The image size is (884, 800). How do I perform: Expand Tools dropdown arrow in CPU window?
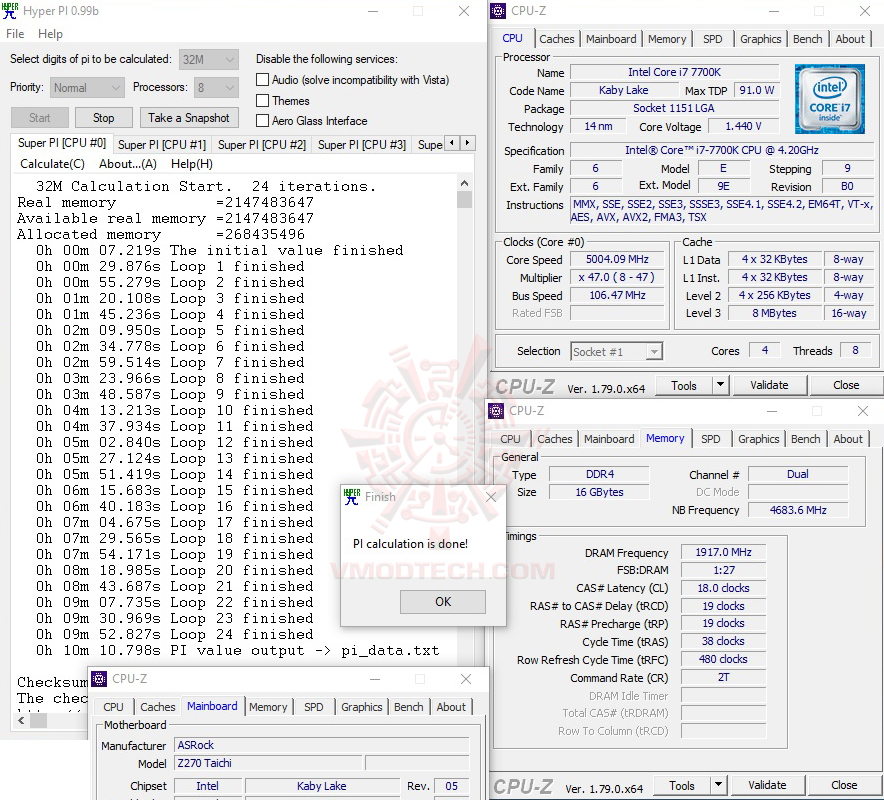(720, 386)
